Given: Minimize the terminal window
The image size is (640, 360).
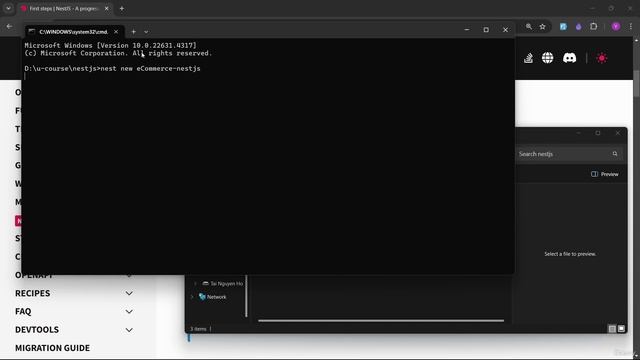Looking at the screenshot, I should tap(467, 30).
